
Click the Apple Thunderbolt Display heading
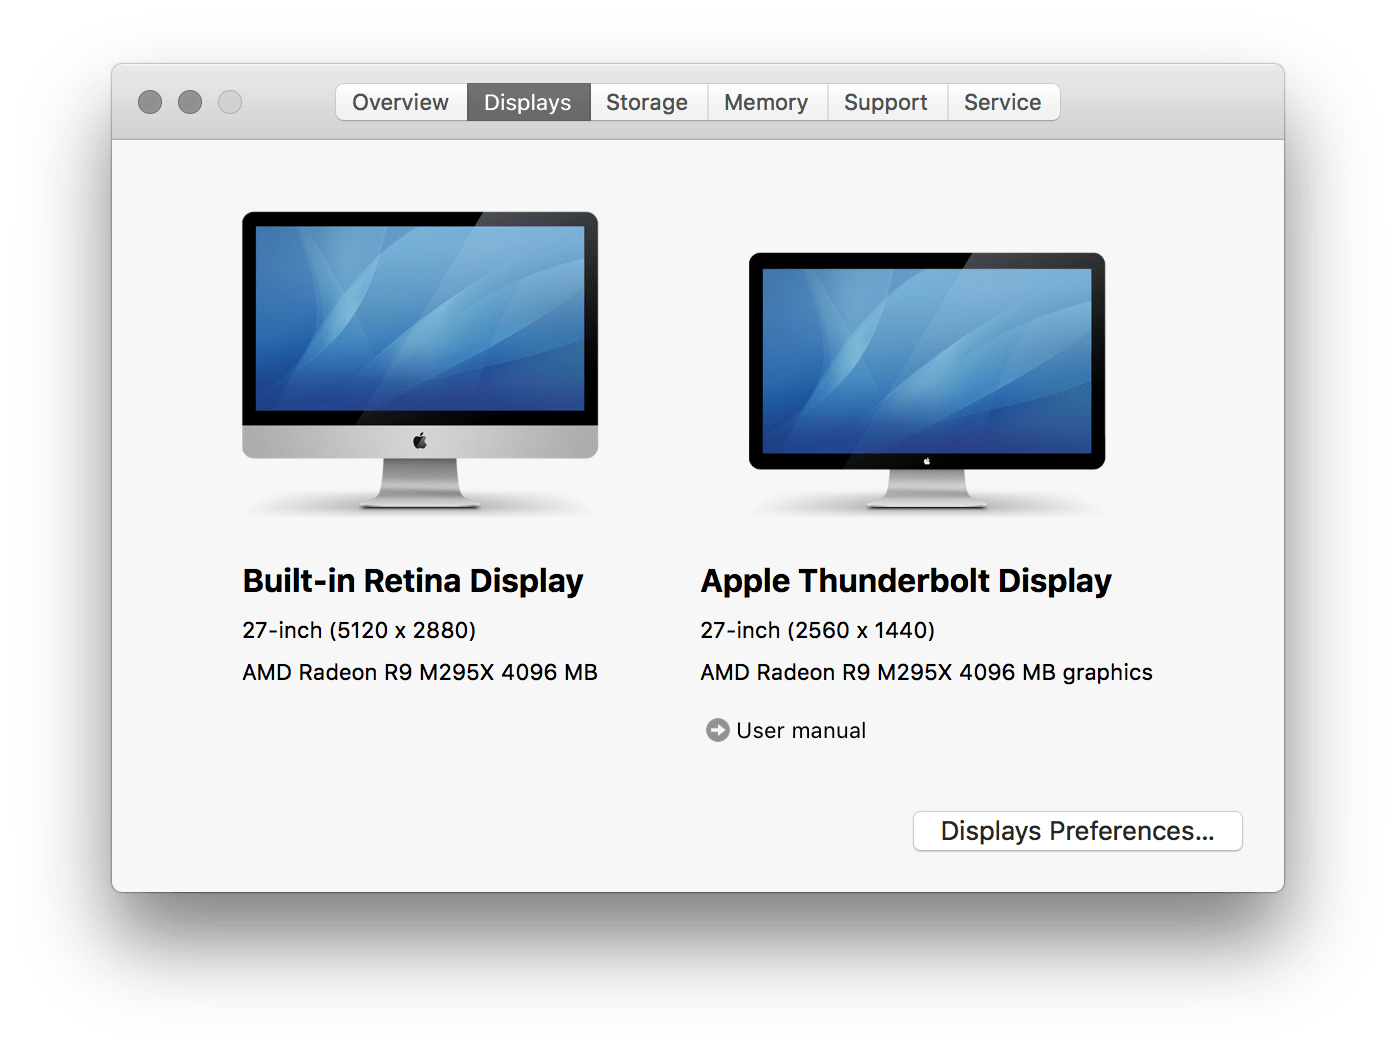(906, 580)
